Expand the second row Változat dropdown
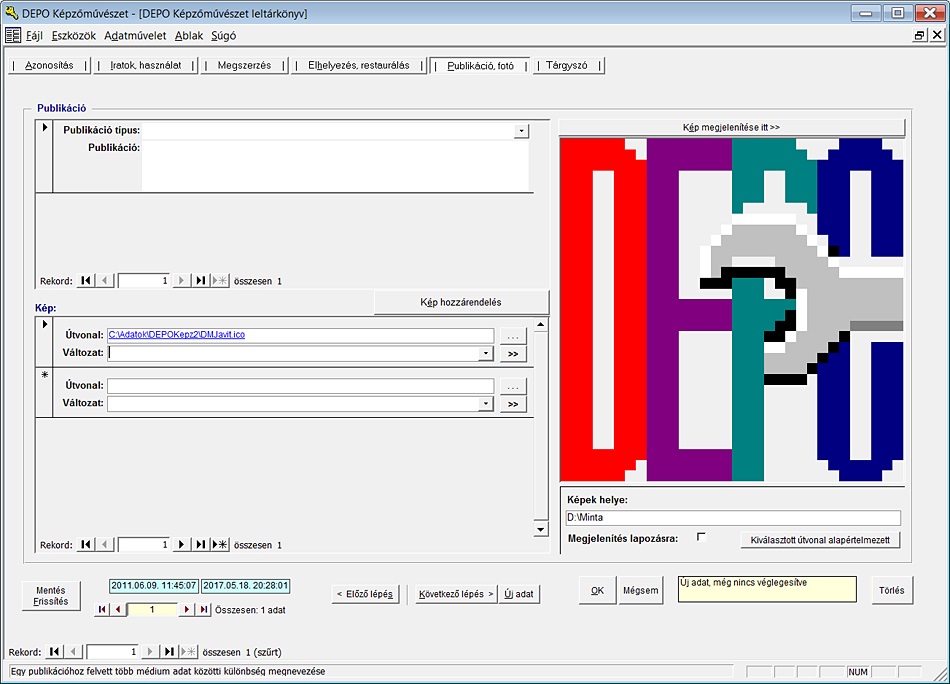Screen dimensions: 950x684 point(486,404)
